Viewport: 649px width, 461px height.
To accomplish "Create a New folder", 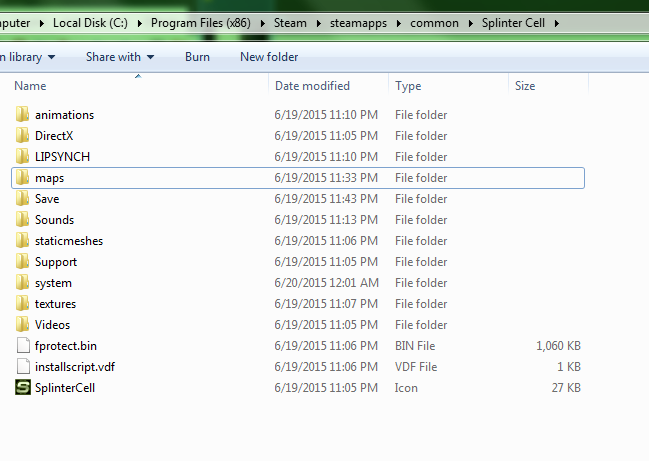I will (x=269, y=57).
